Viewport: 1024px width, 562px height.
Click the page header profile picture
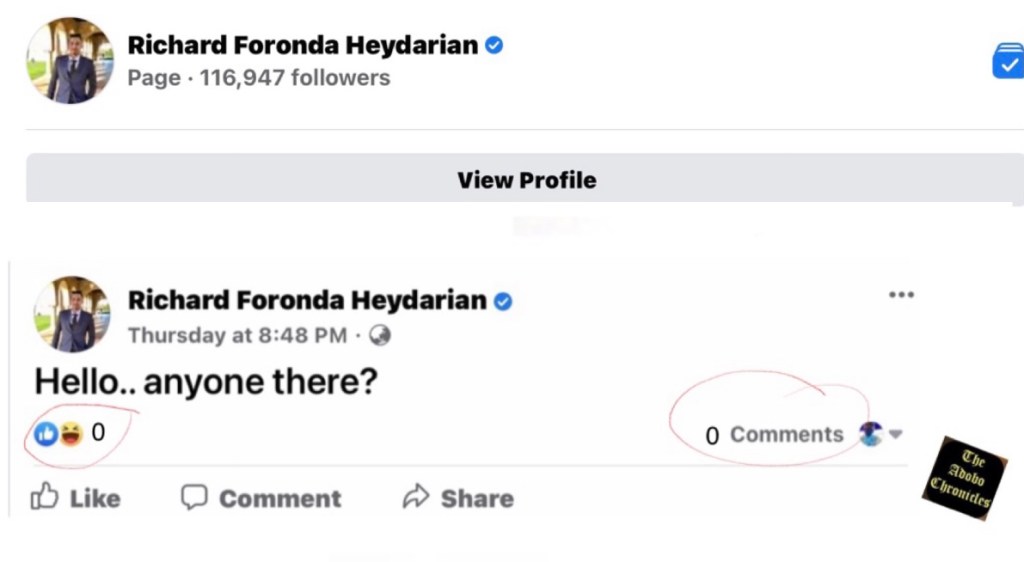tap(70, 60)
